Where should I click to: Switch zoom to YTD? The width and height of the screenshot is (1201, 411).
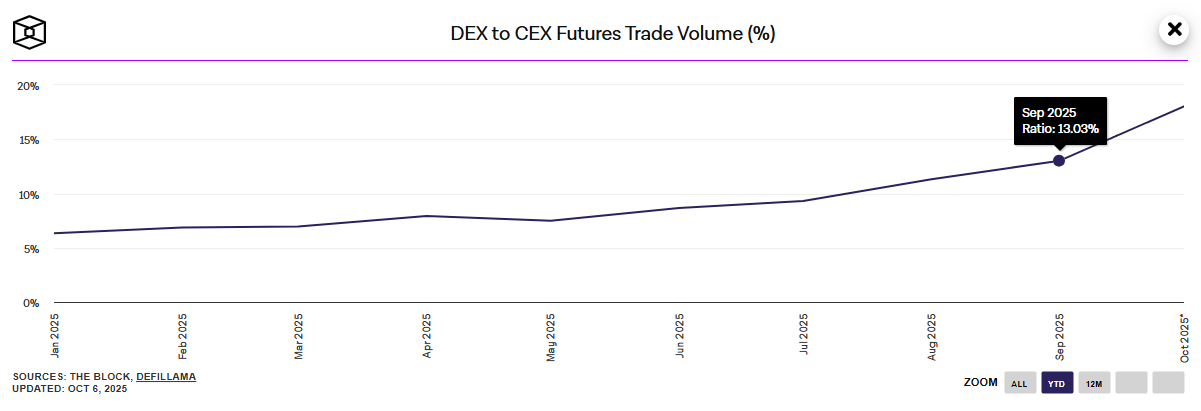(x=1057, y=382)
